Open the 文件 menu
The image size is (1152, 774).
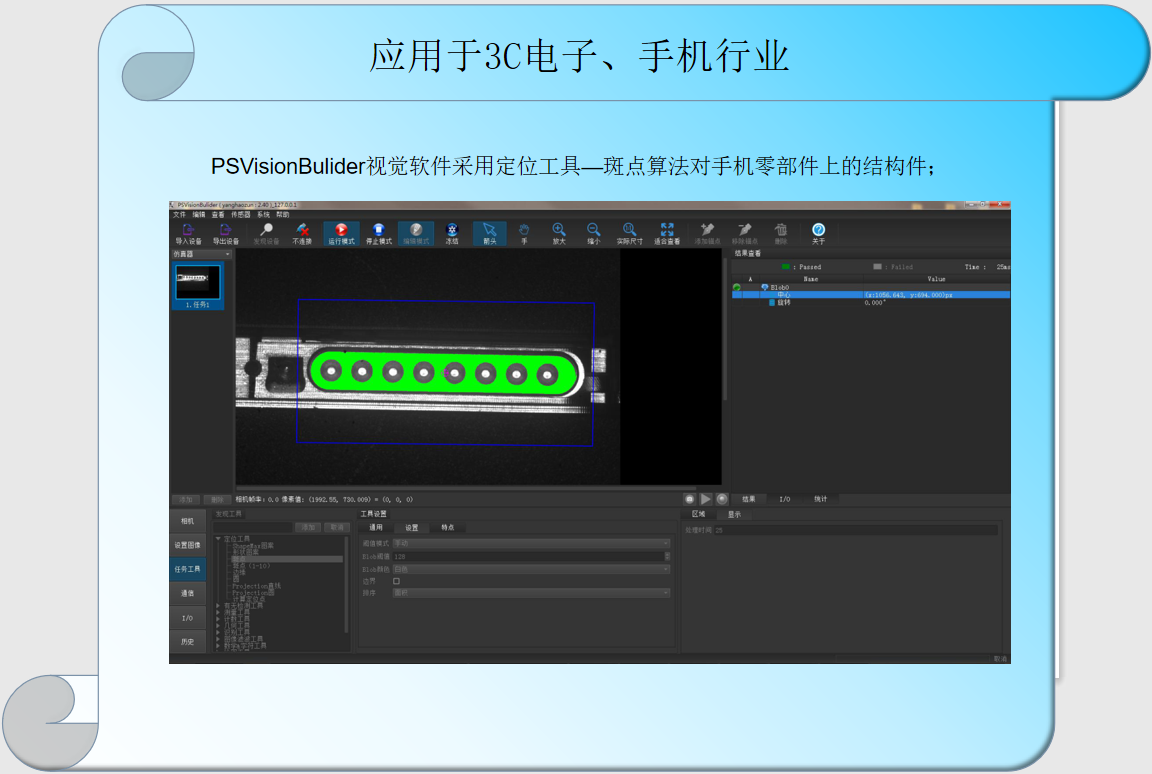179,215
